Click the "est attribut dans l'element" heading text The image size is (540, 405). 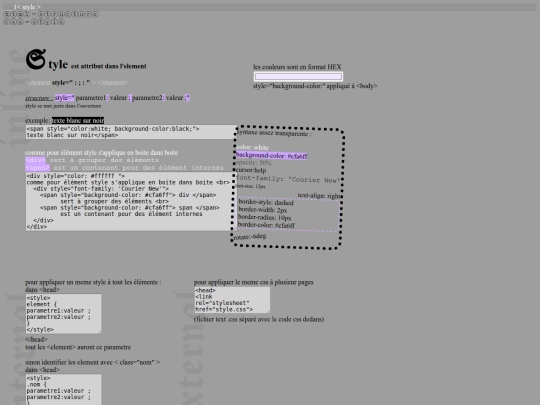pyautogui.click(x=108, y=66)
